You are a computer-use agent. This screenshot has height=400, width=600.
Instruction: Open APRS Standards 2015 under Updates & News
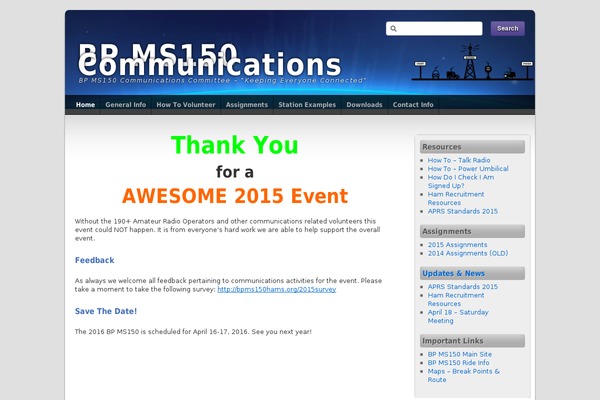pos(463,286)
